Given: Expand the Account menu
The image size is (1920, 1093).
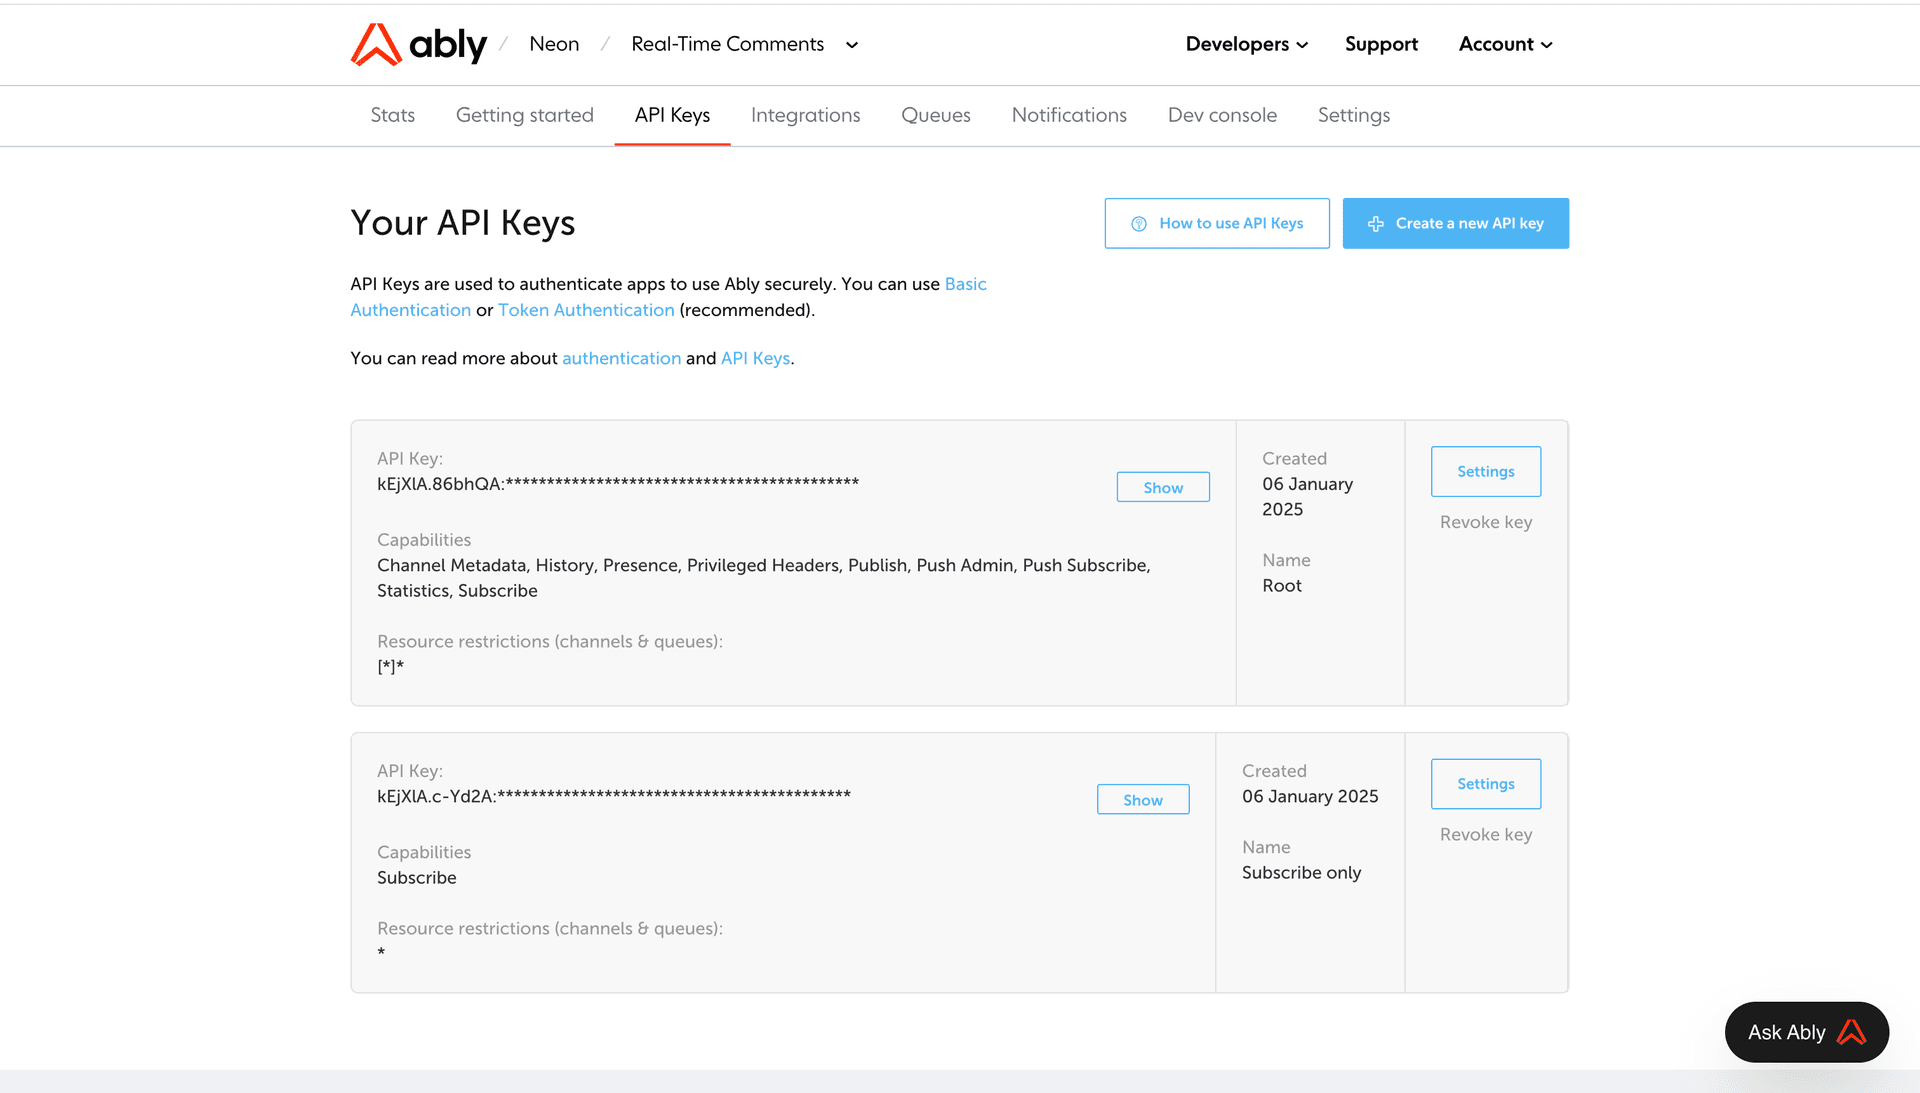Looking at the screenshot, I should coord(1505,44).
